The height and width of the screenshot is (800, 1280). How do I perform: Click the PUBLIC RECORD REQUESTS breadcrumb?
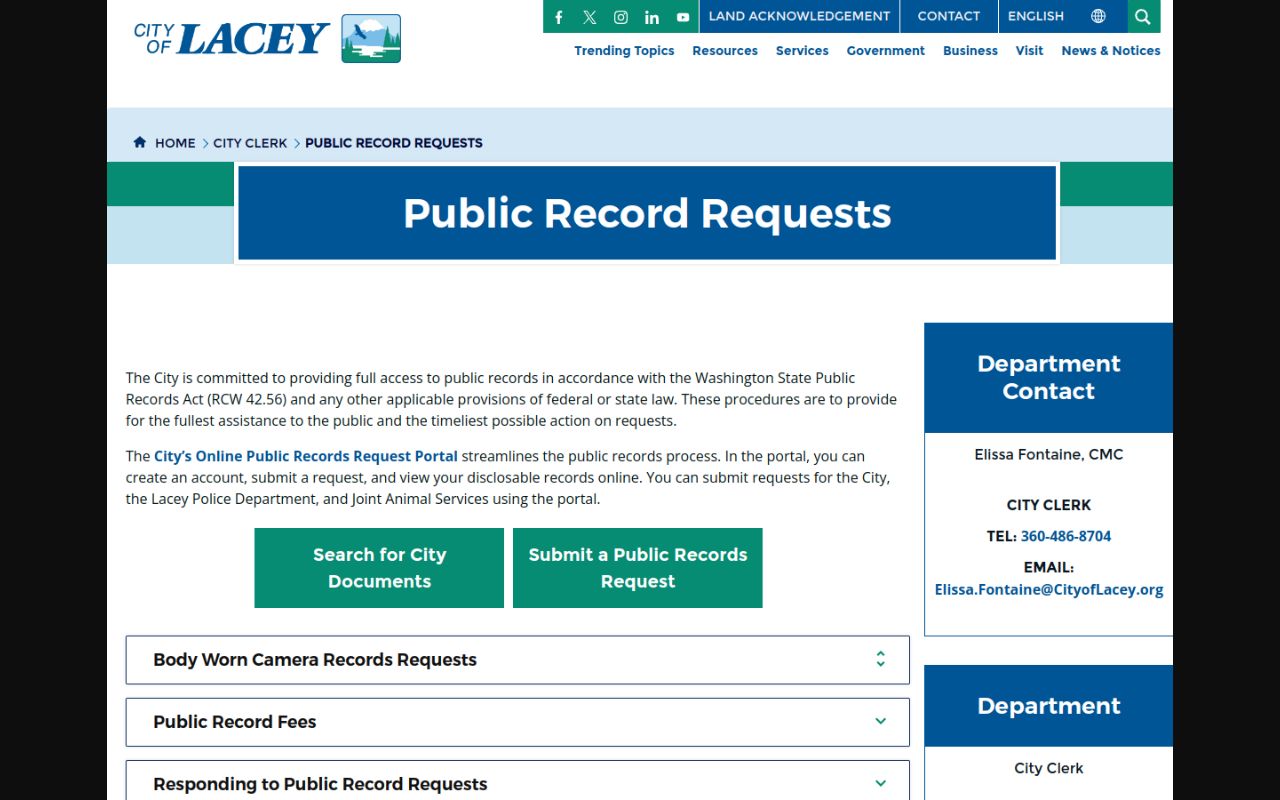(x=394, y=143)
